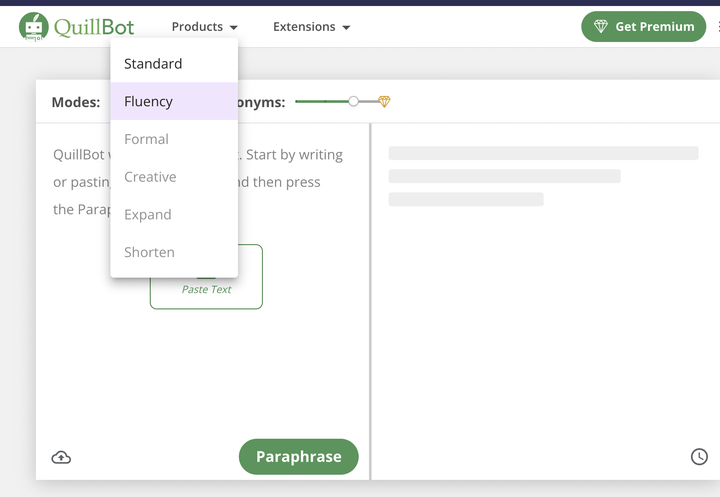Select the Formal premium mode
This screenshot has width=720, height=497.
coord(146,139)
